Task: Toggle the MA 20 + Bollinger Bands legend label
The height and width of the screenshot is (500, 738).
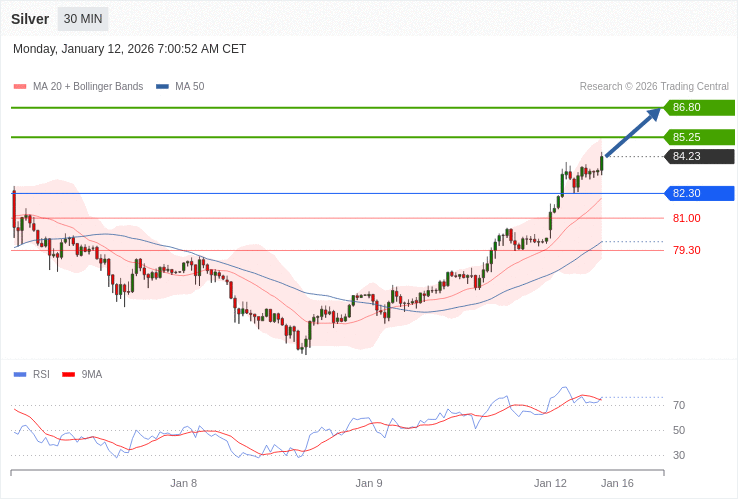Action: (x=88, y=87)
